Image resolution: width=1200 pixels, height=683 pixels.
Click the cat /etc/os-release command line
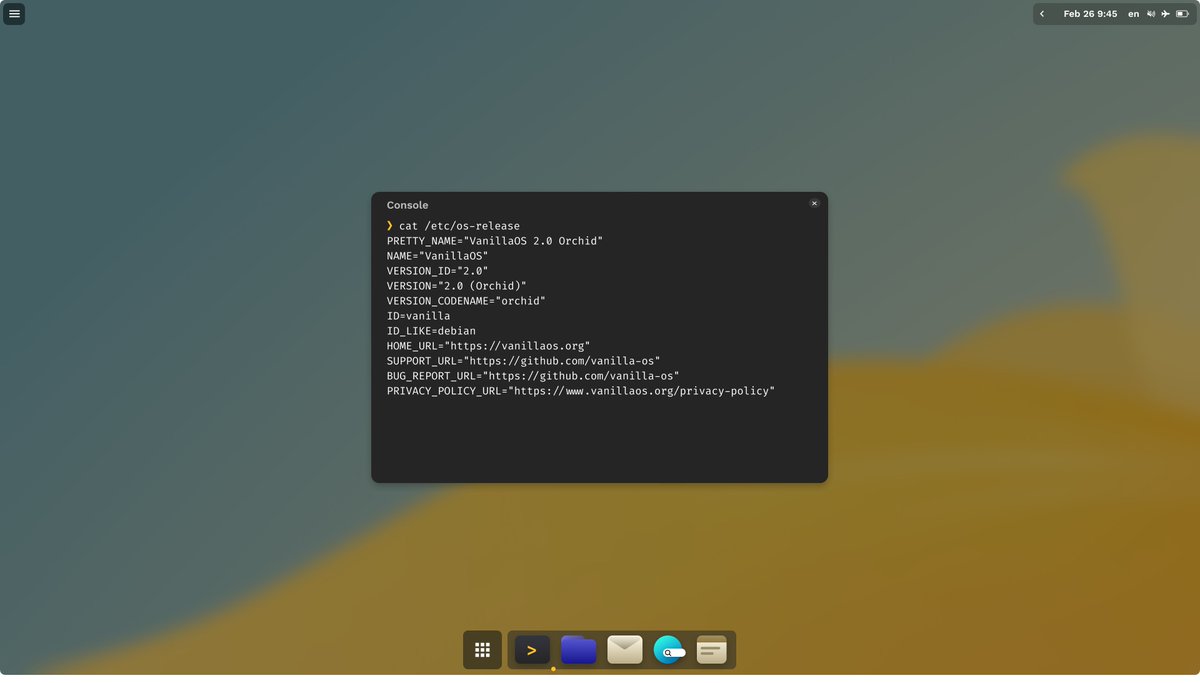pos(453,226)
